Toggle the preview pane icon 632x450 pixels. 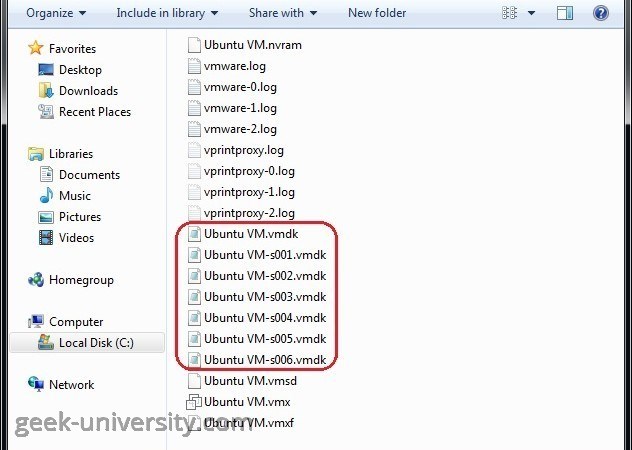pos(565,13)
